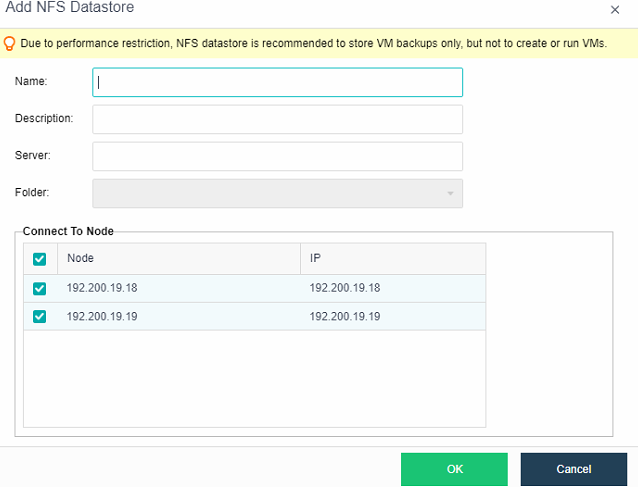Click the IP column header
638x487 pixels.
click(x=315, y=258)
